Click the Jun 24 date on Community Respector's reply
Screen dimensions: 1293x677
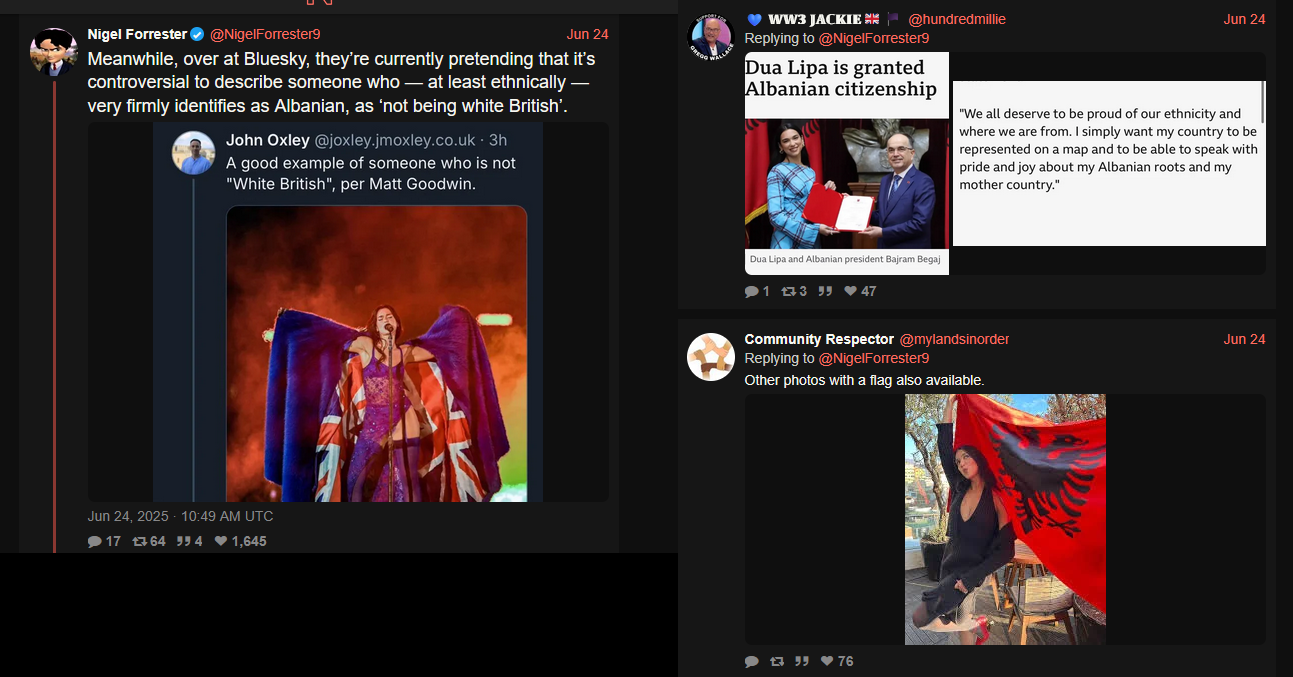1244,339
